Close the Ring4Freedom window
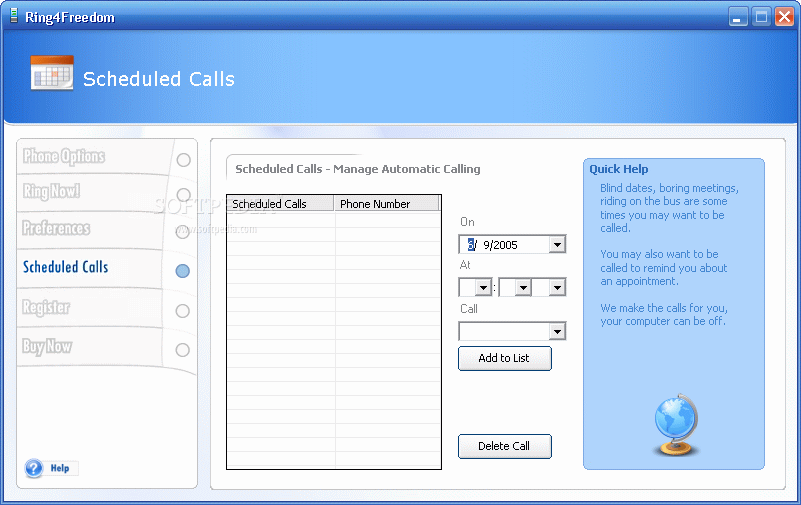Screen dimensions: 801x505 pyautogui.click(x=784, y=17)
